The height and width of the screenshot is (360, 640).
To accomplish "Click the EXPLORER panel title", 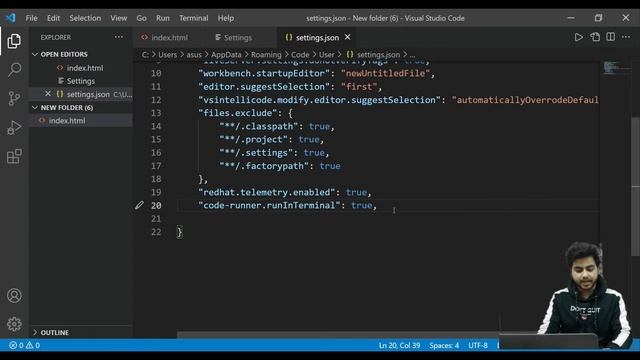I will click(x=56, y=37).
